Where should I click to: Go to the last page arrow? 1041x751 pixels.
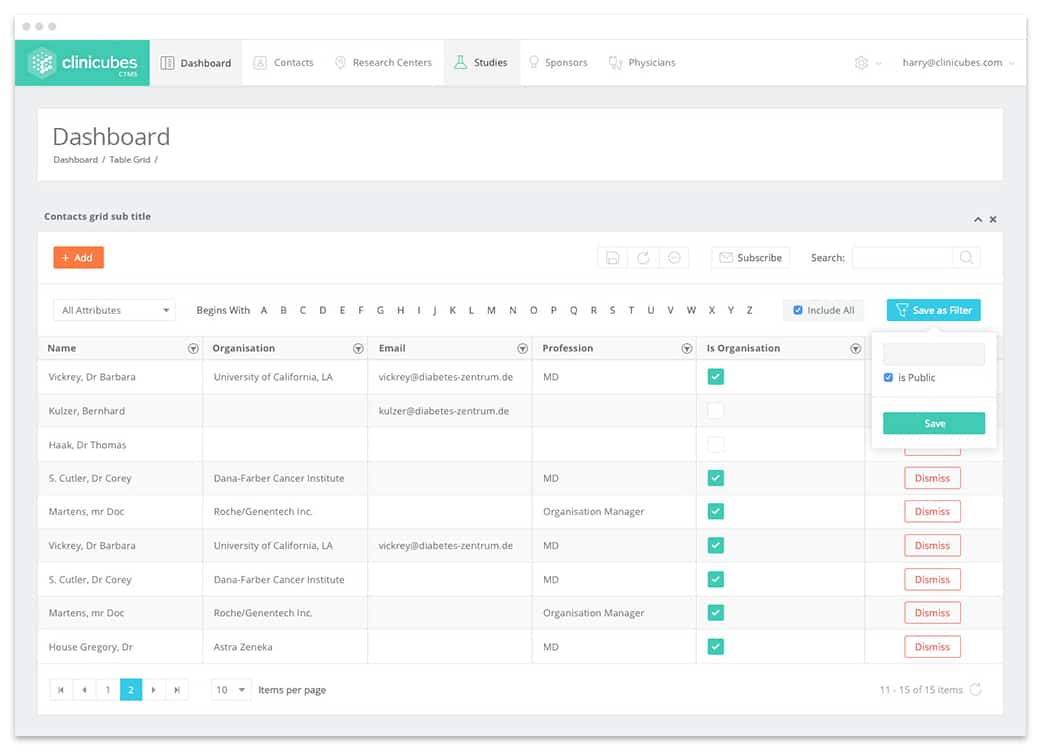click(177, 690)
